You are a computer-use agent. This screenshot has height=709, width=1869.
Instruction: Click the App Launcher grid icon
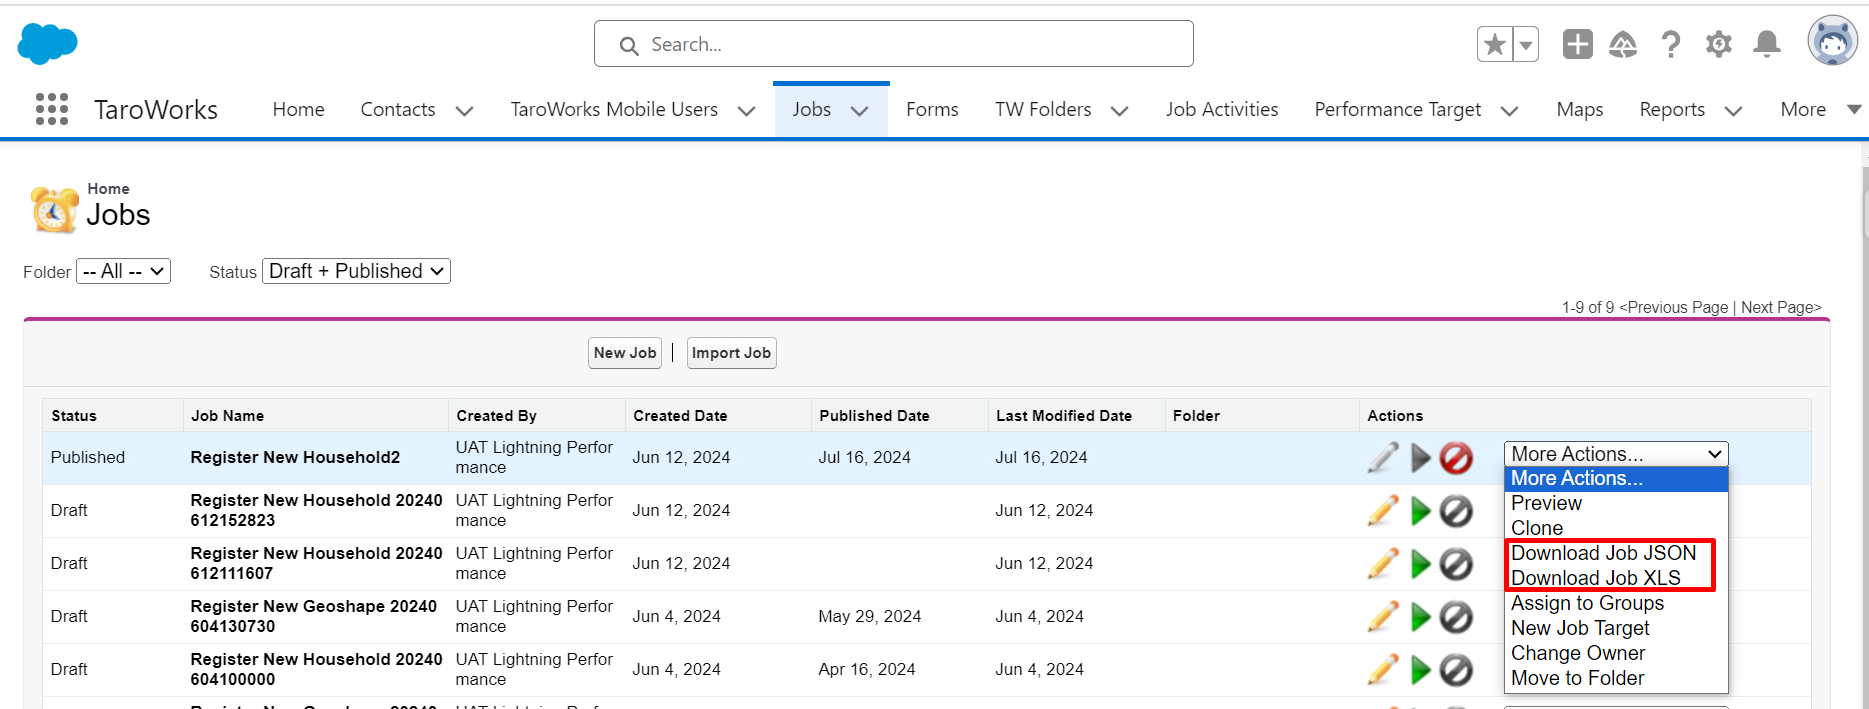(52, 109)
